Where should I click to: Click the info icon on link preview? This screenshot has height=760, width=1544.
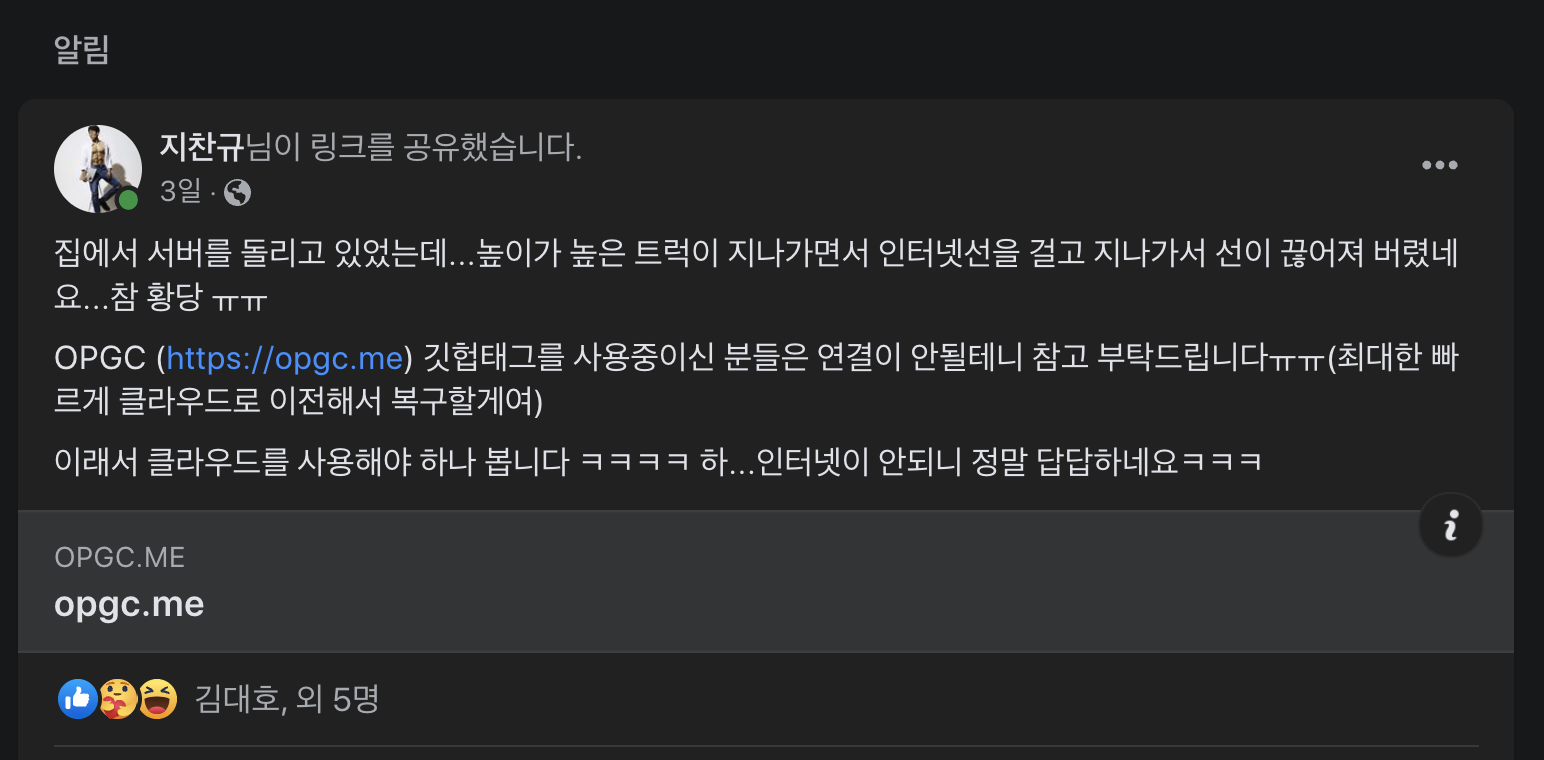point(1451,525)
